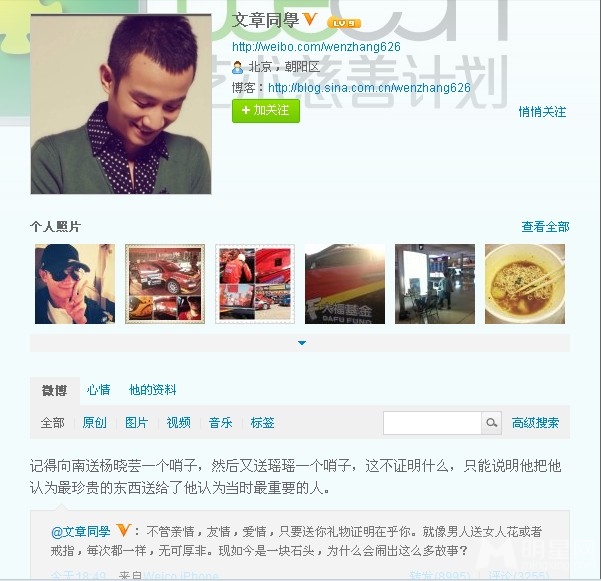Filter posts by 图片

pos(136,423)
